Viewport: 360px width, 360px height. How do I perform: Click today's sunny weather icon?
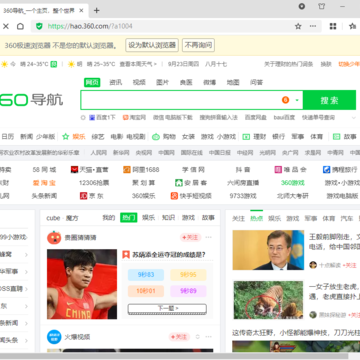coord(4,64)
